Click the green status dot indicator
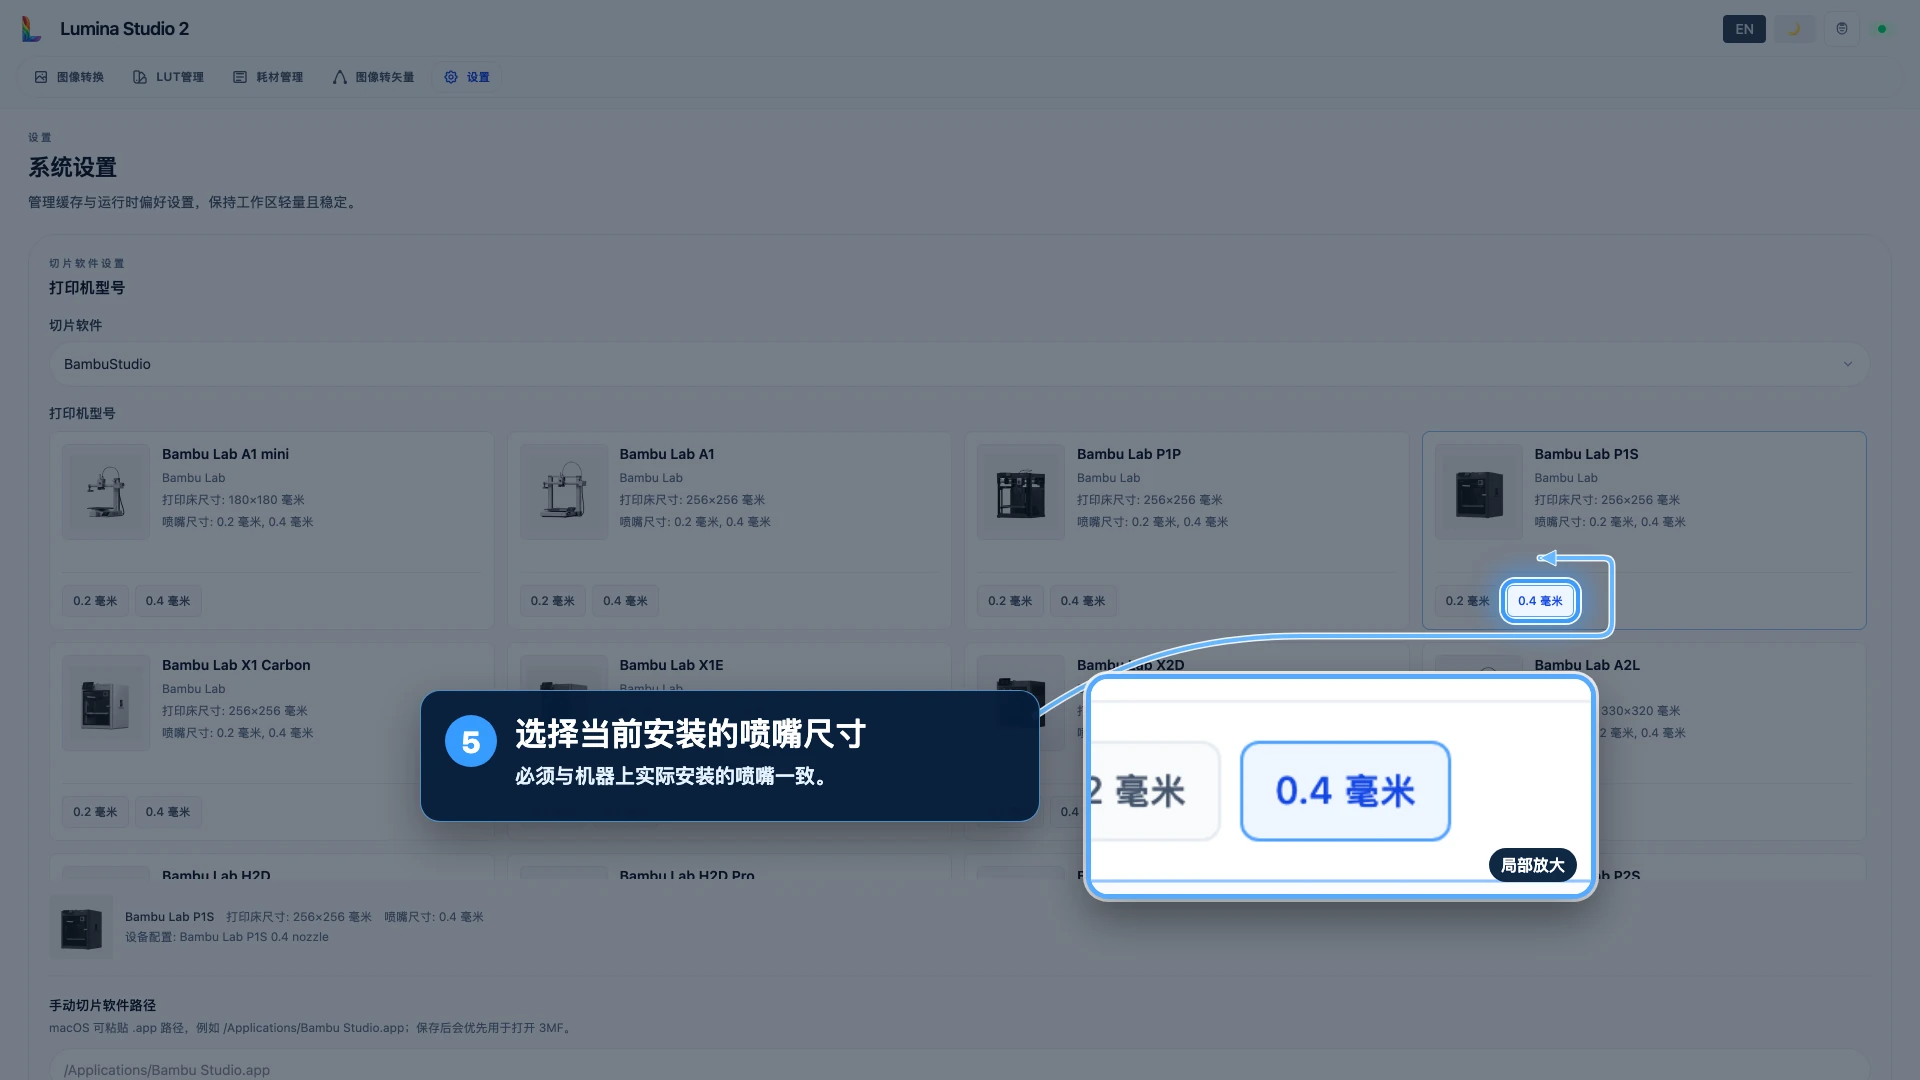Image resolution: width=1920 pixels, height=1080 pixels. [x=1882, y=29]
